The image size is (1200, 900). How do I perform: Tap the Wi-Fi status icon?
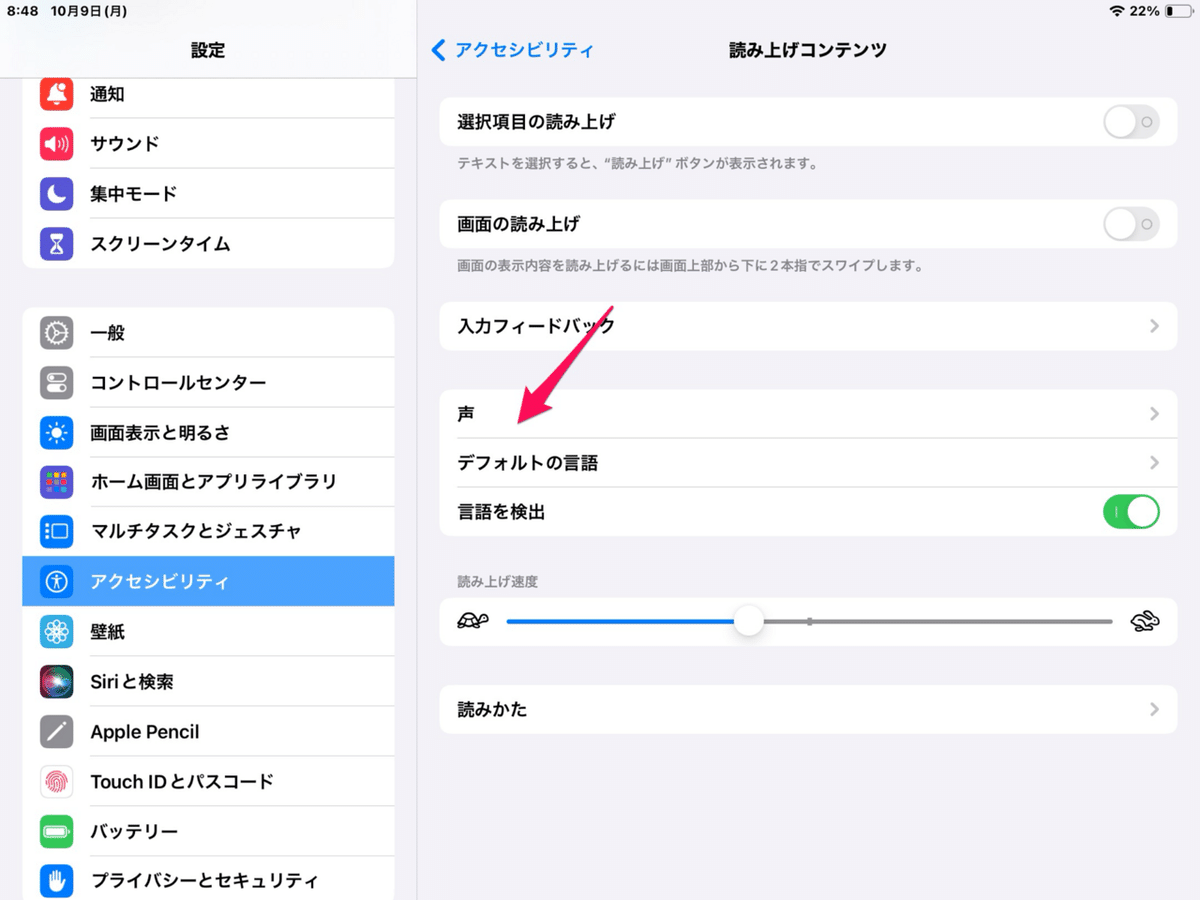pos(1116,11)
